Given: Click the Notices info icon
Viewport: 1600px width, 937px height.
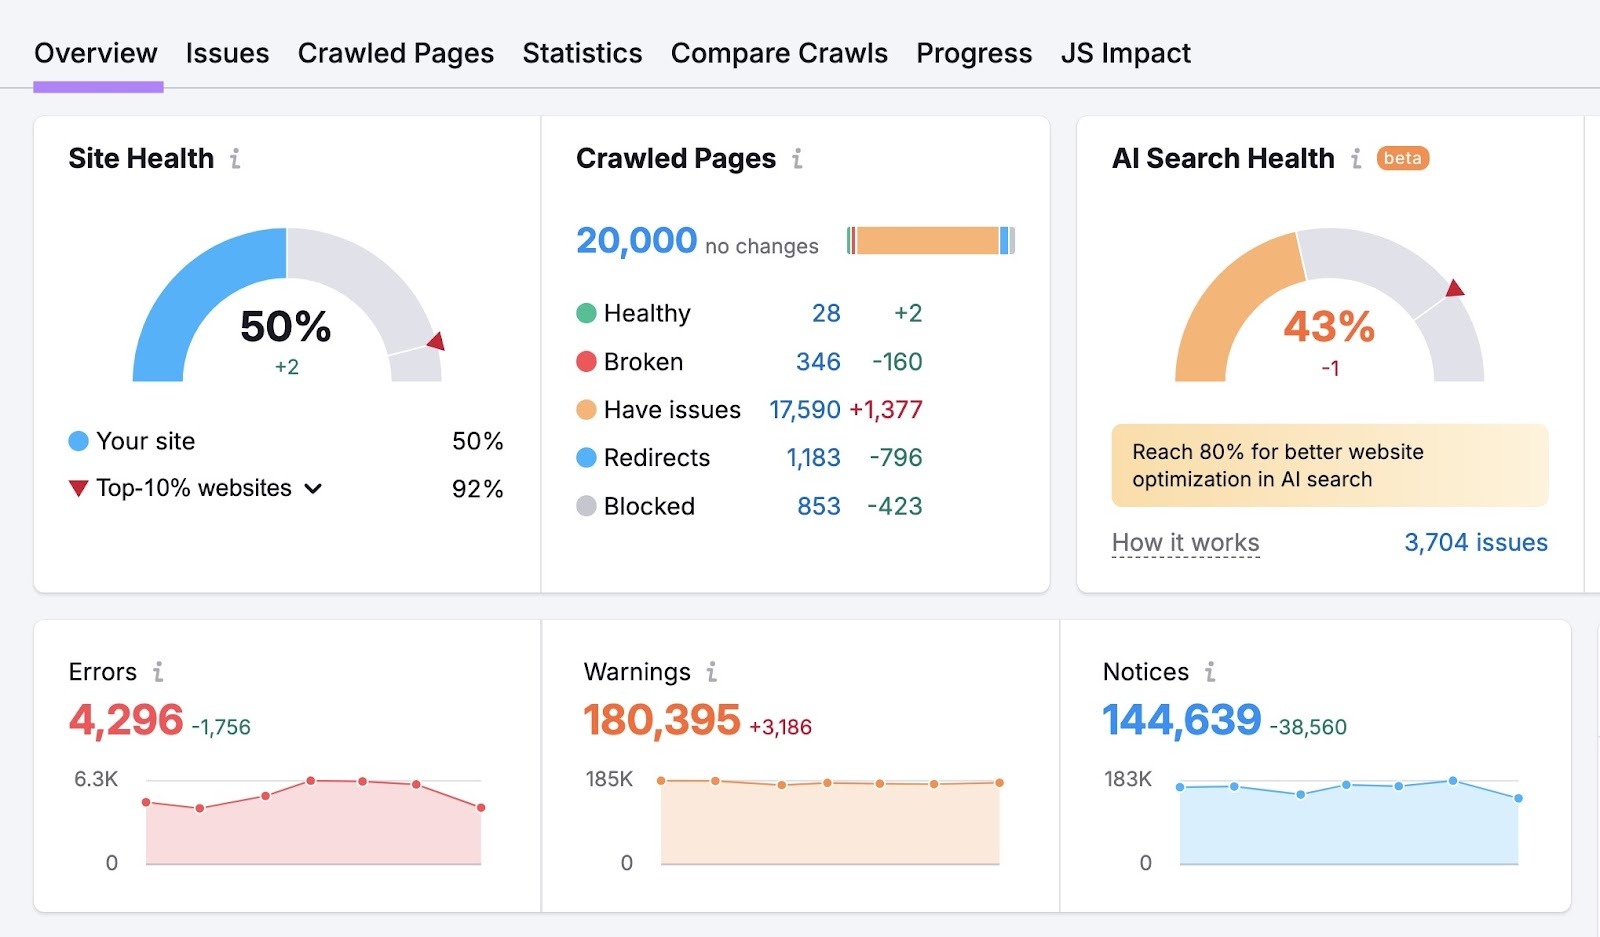Looking at the screenshot, I should point(1210,672).
